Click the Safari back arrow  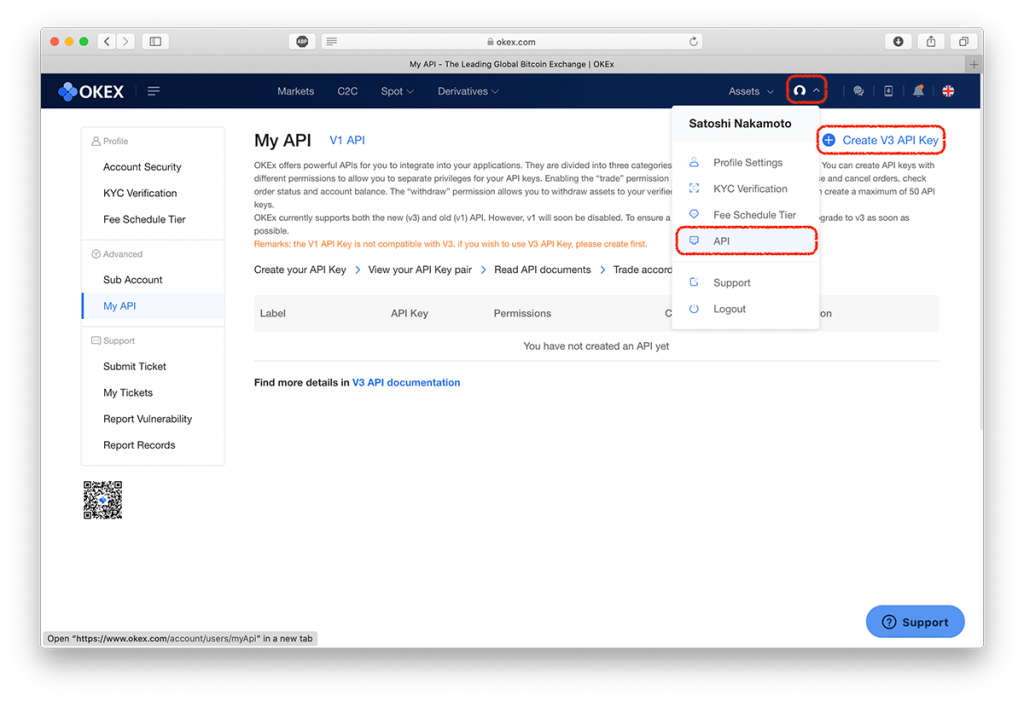107,42
